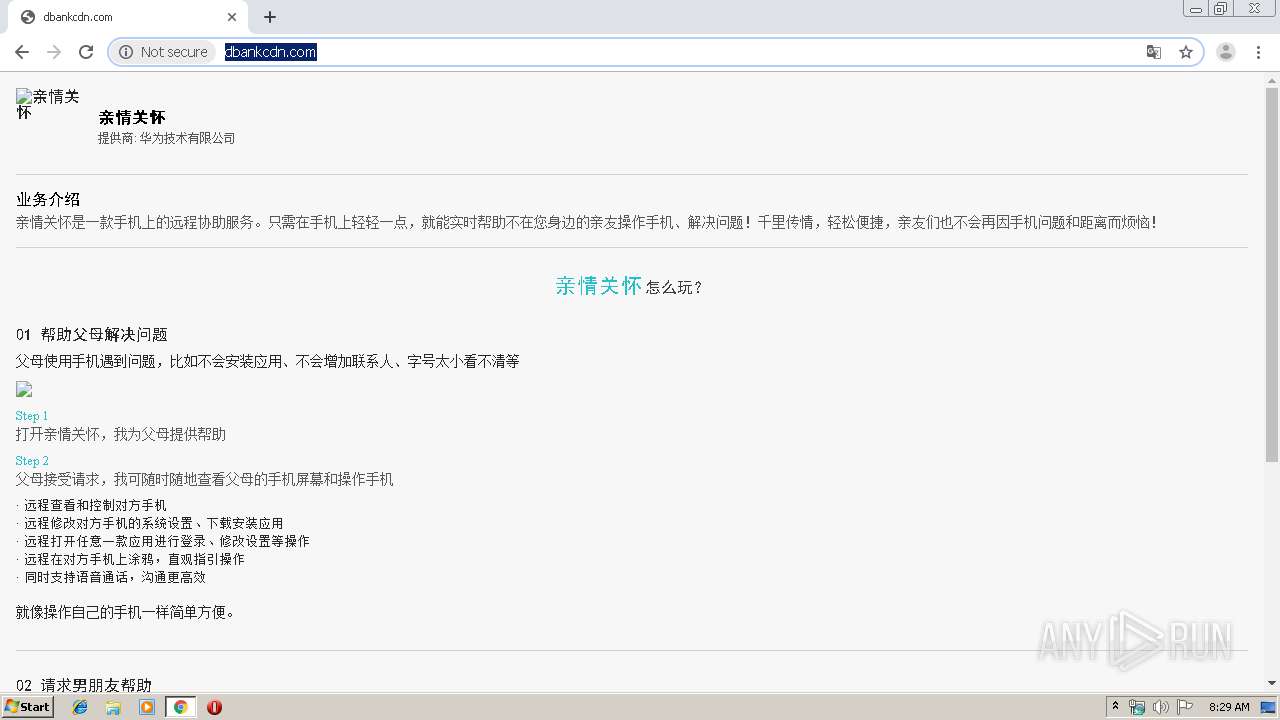Click the broken 亲情关怀 app logo image
Image resolution: width=1280 pixels, height=720 pixels.
(48, 104)
